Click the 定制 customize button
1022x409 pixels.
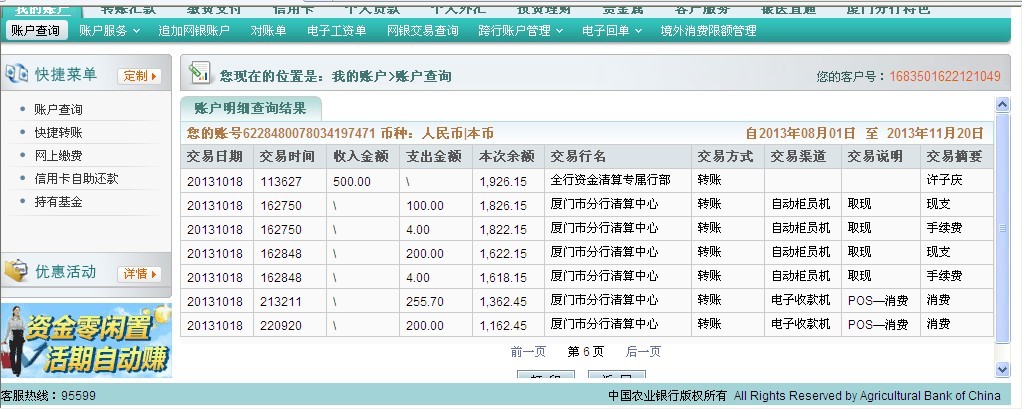pos(138,76)
